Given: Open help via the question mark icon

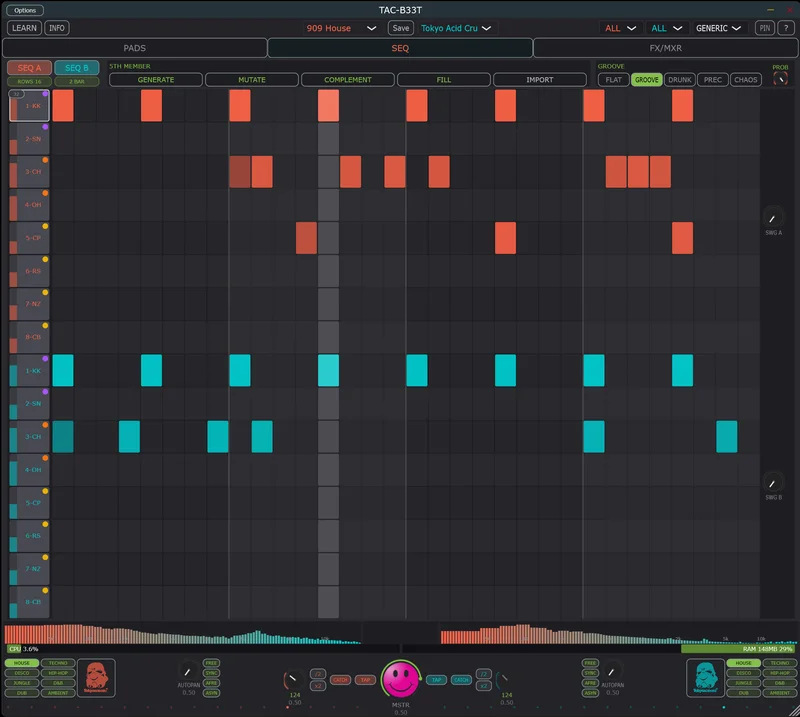Looking at the screenshot, I should [786, 28].
